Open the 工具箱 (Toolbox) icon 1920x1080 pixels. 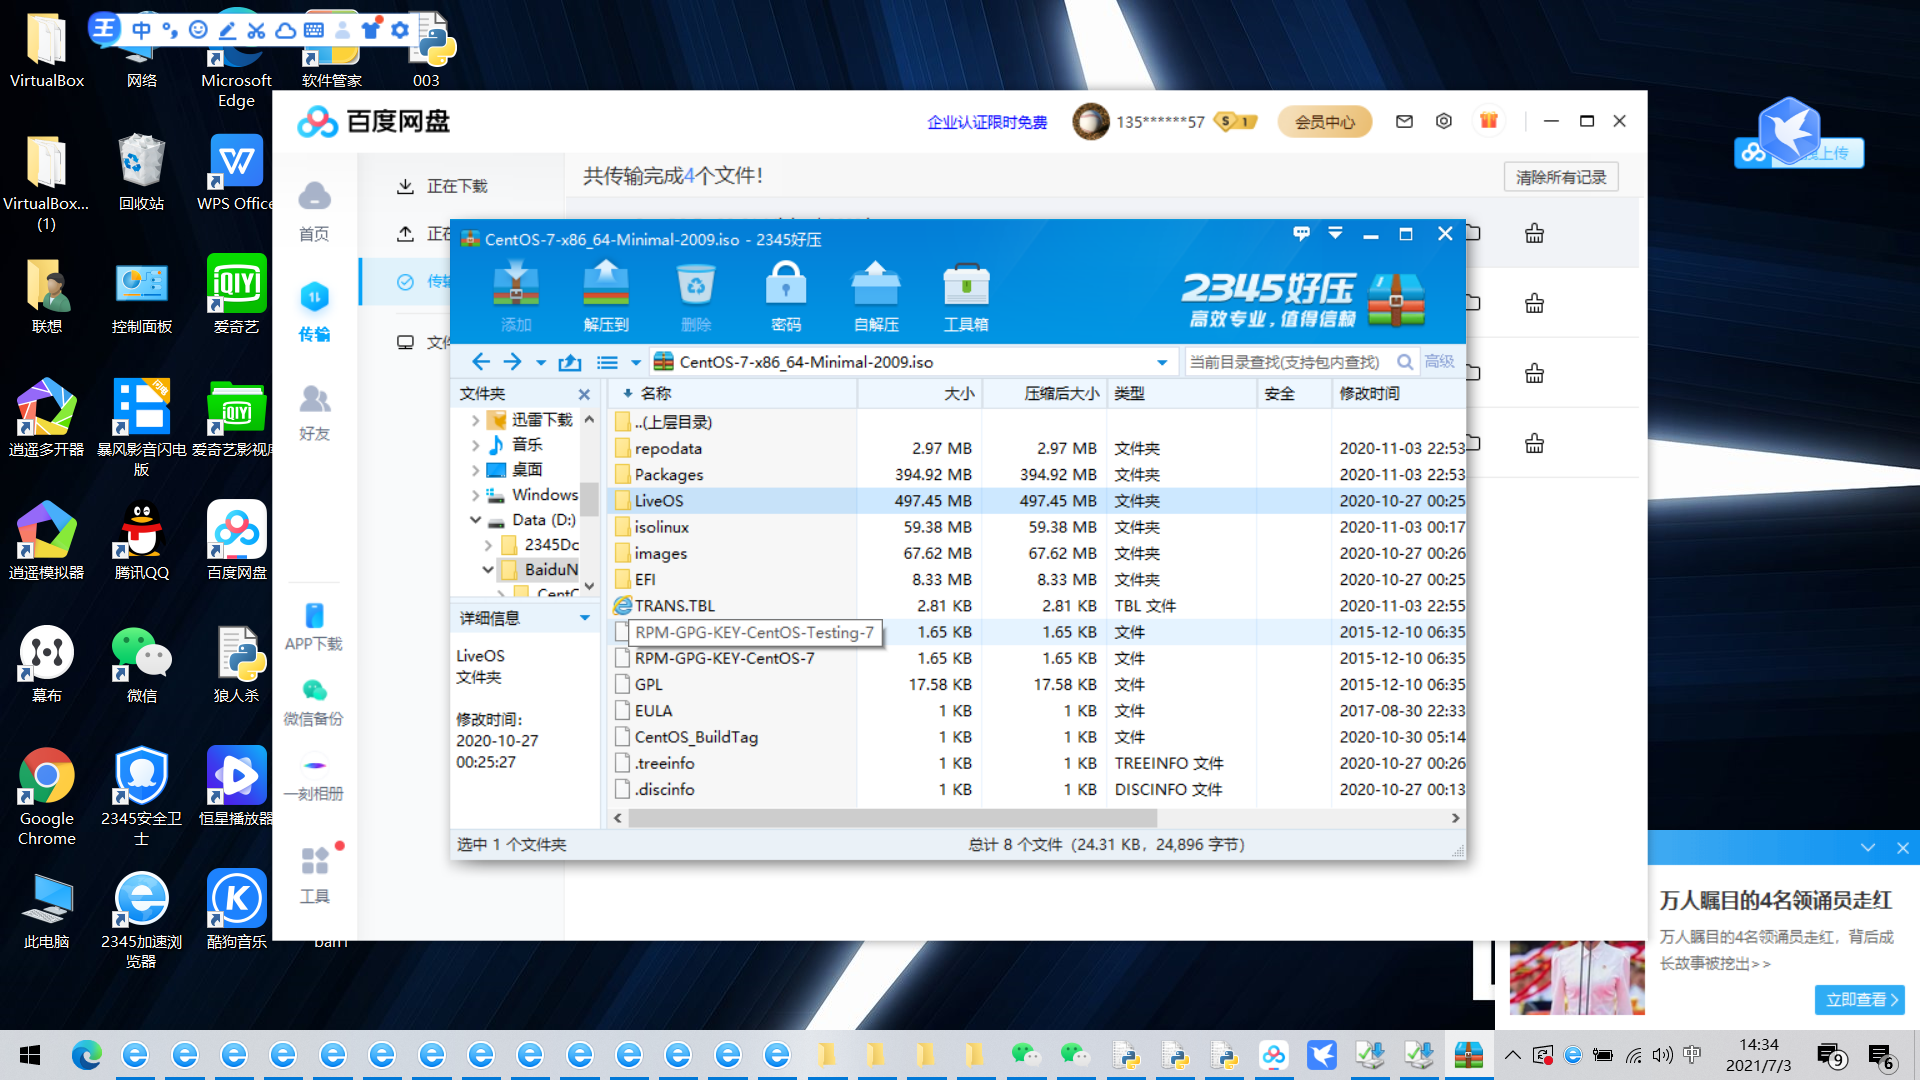966,296
